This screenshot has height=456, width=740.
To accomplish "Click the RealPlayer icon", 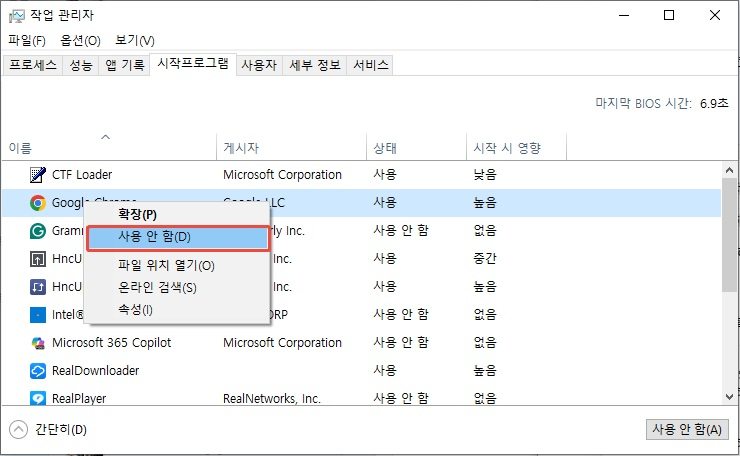I will pos(38,398).
